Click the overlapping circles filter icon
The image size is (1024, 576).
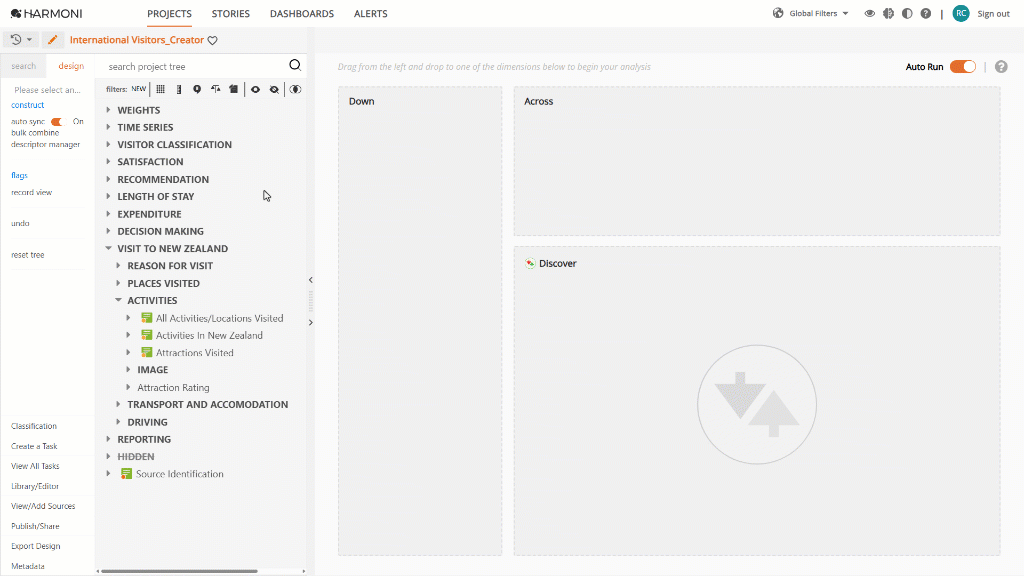click(295, 89)
